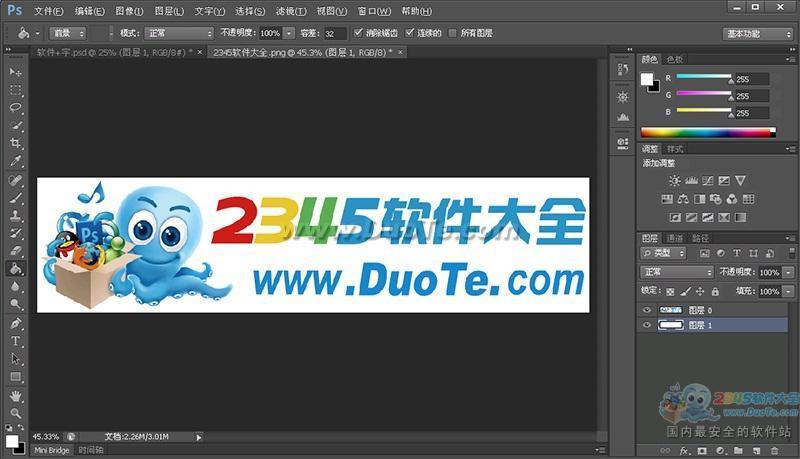Select the Eyedropper tool
Image resolution: width=800 pixels, height=459 pixels.
pyautogui.click(x=15, y=161)
